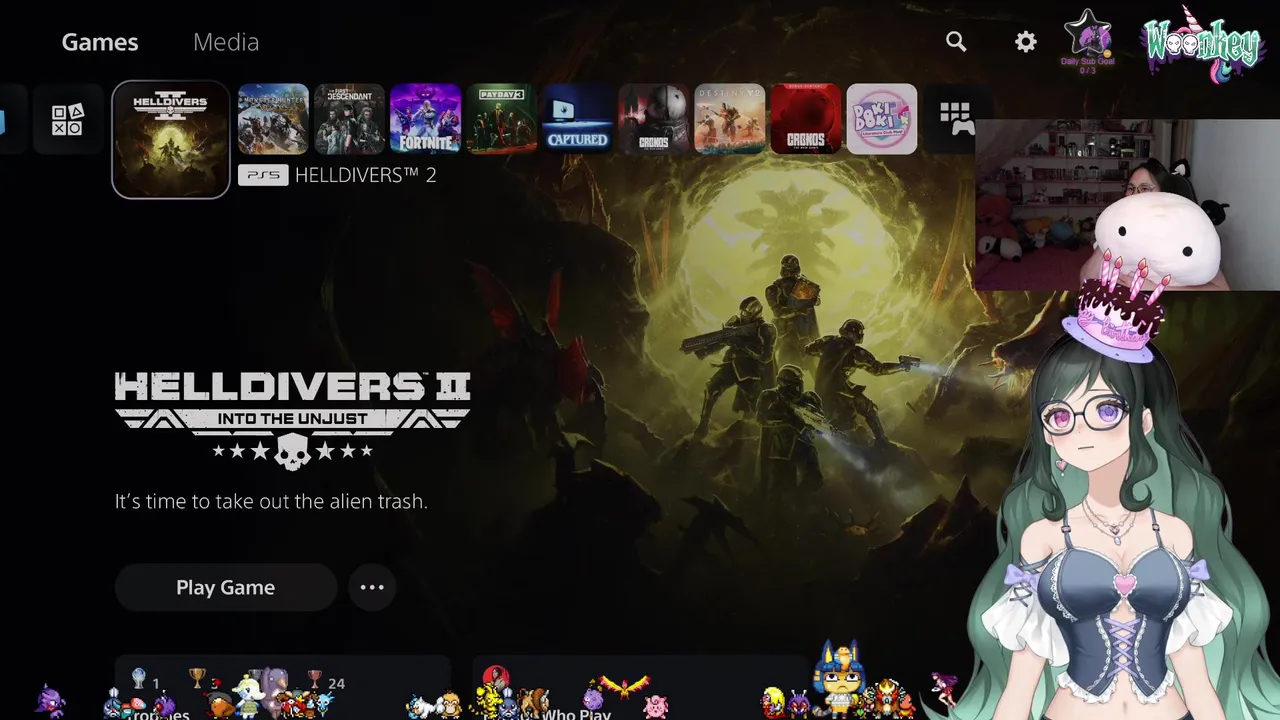
Task: Open the Trophies card
Action: click(x=282, y=688)
